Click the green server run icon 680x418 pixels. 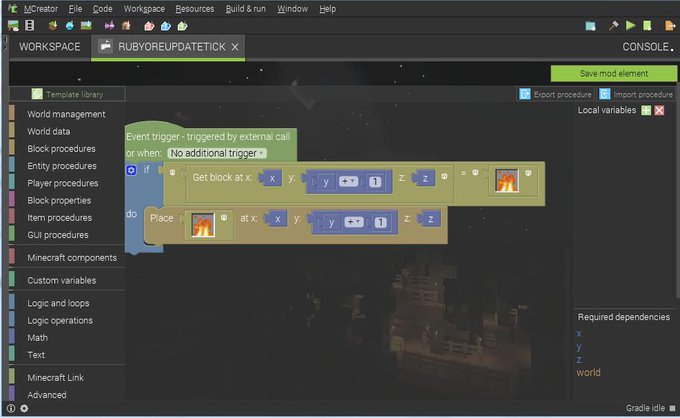[x=647, y=26]
